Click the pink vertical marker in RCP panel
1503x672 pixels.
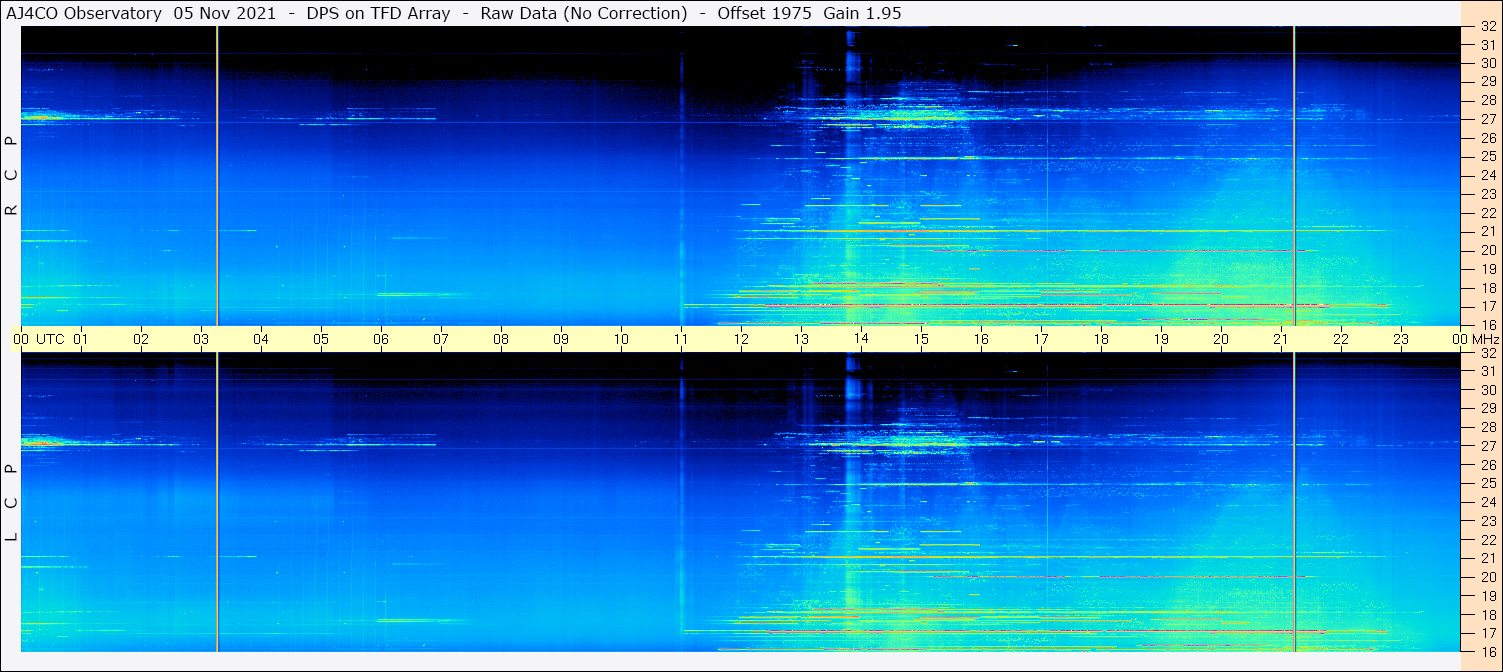[217, 176]
